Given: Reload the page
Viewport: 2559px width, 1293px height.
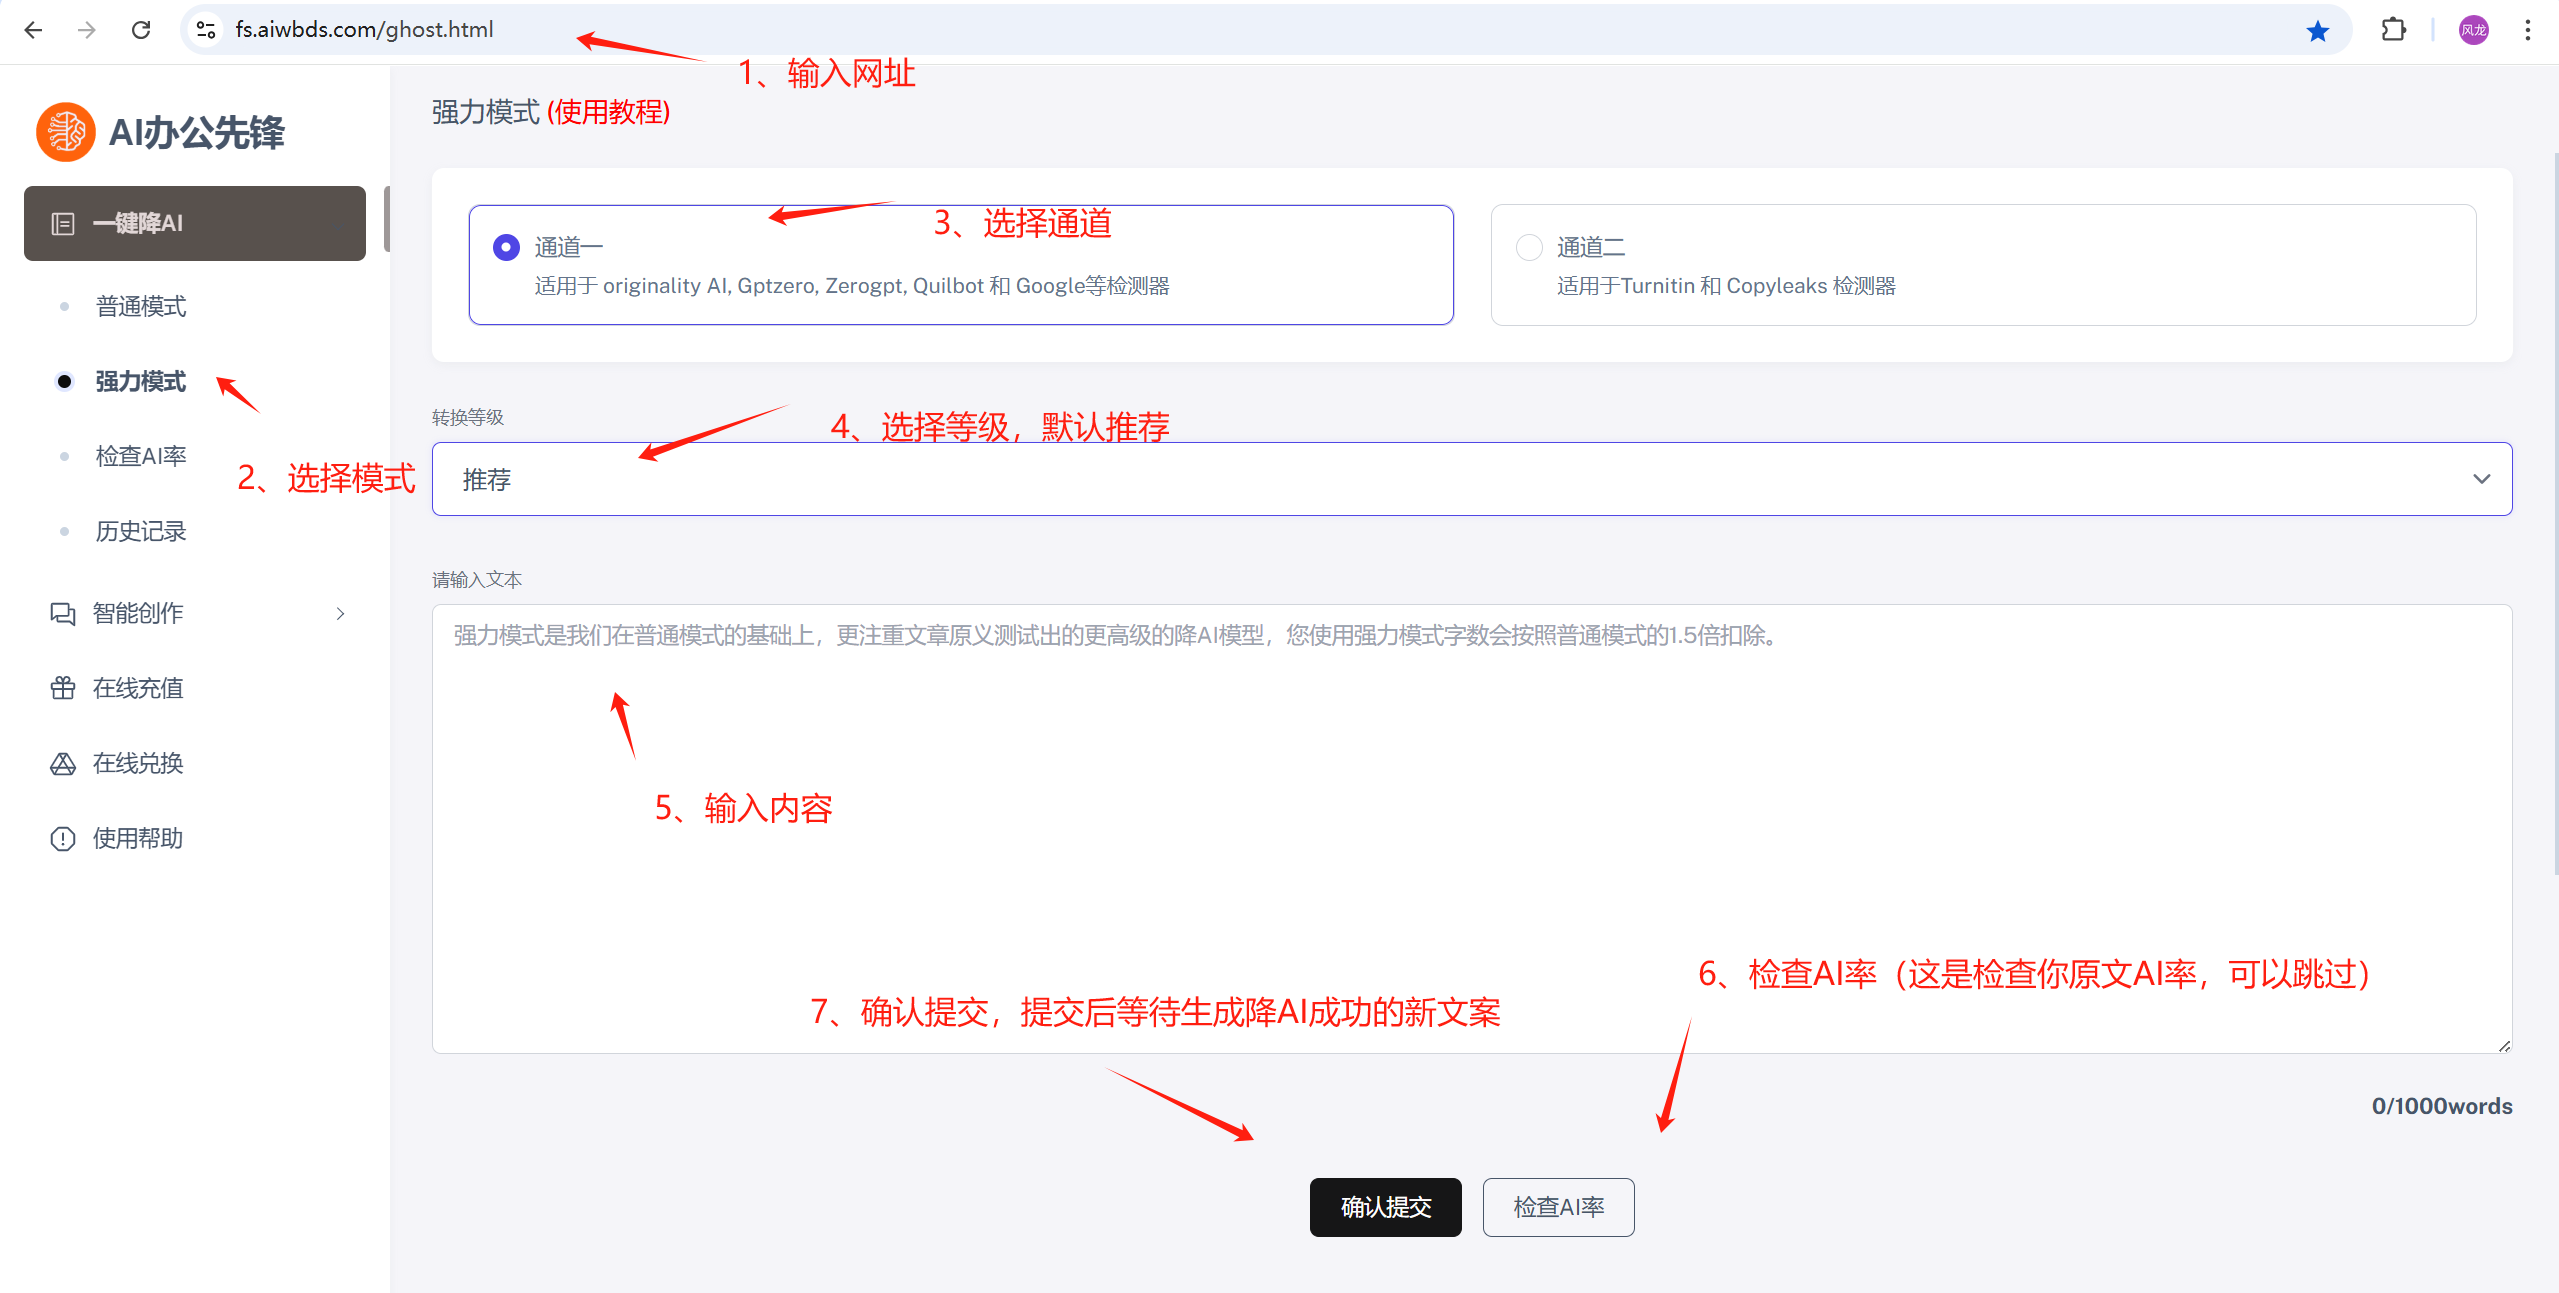Looking at the screenshot, I should click(141, 30).
